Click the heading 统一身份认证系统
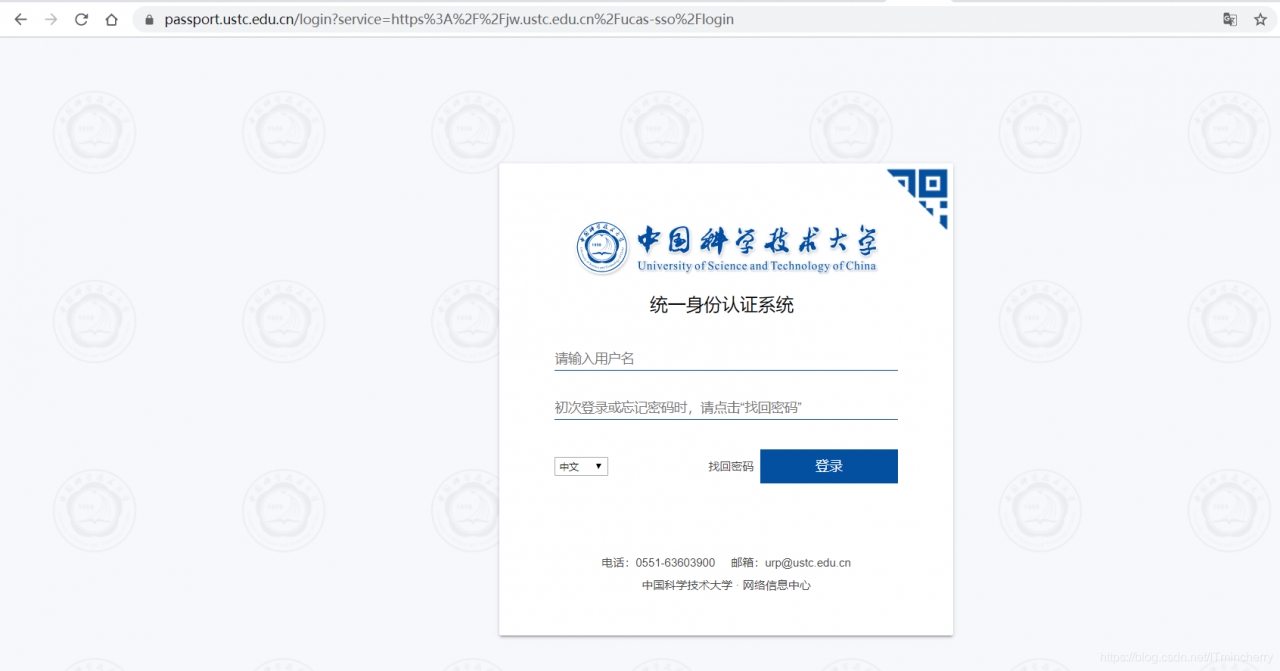1280x671 pixels. pos(722,305)
